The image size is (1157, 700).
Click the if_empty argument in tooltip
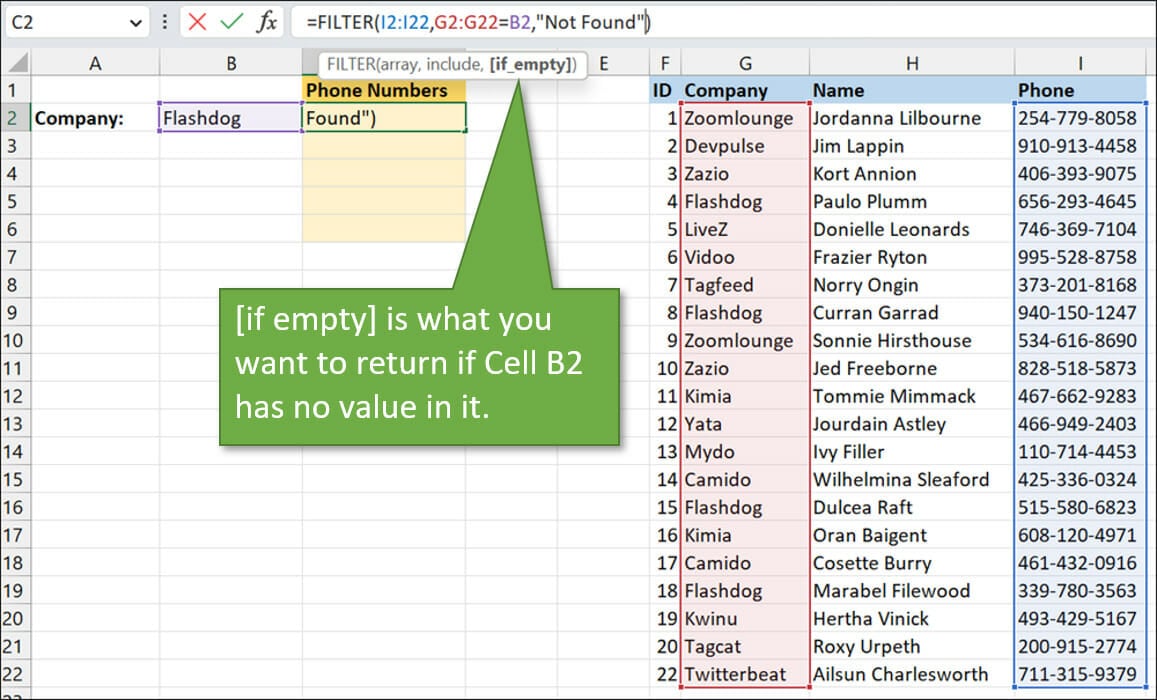531,64
